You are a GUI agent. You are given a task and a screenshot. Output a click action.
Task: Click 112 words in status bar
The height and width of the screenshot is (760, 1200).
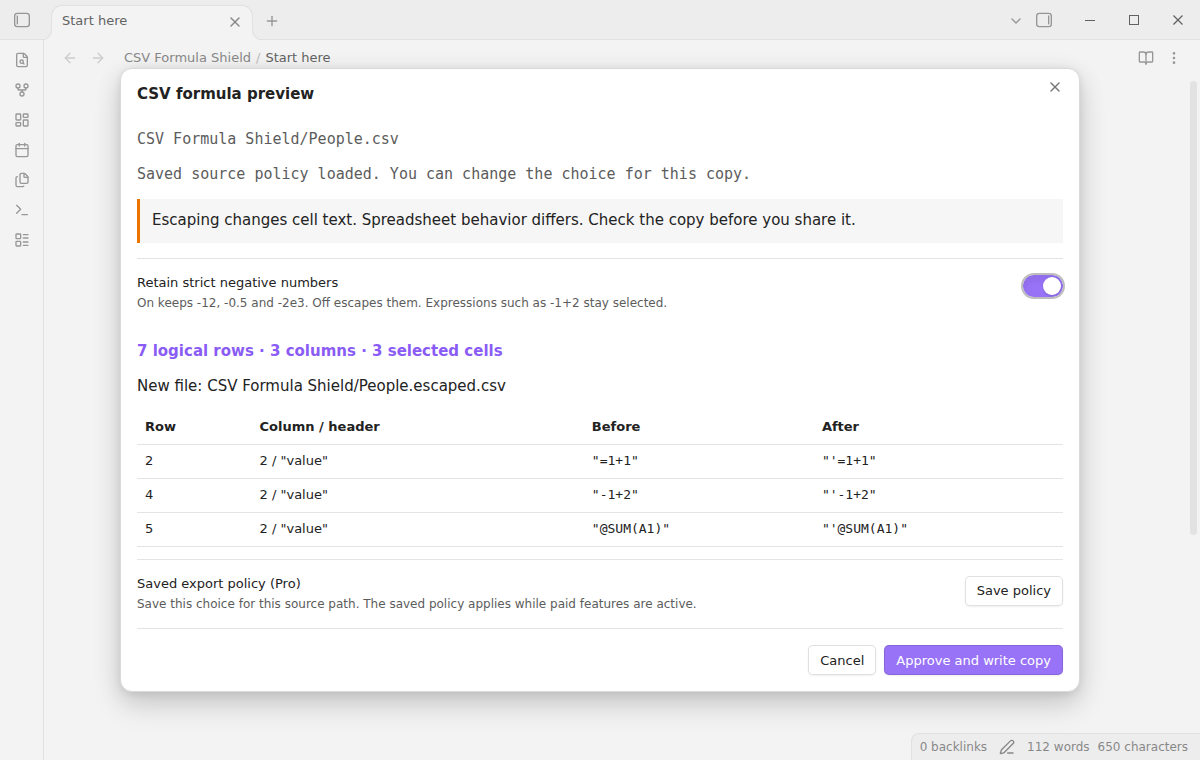point(1058,747)
